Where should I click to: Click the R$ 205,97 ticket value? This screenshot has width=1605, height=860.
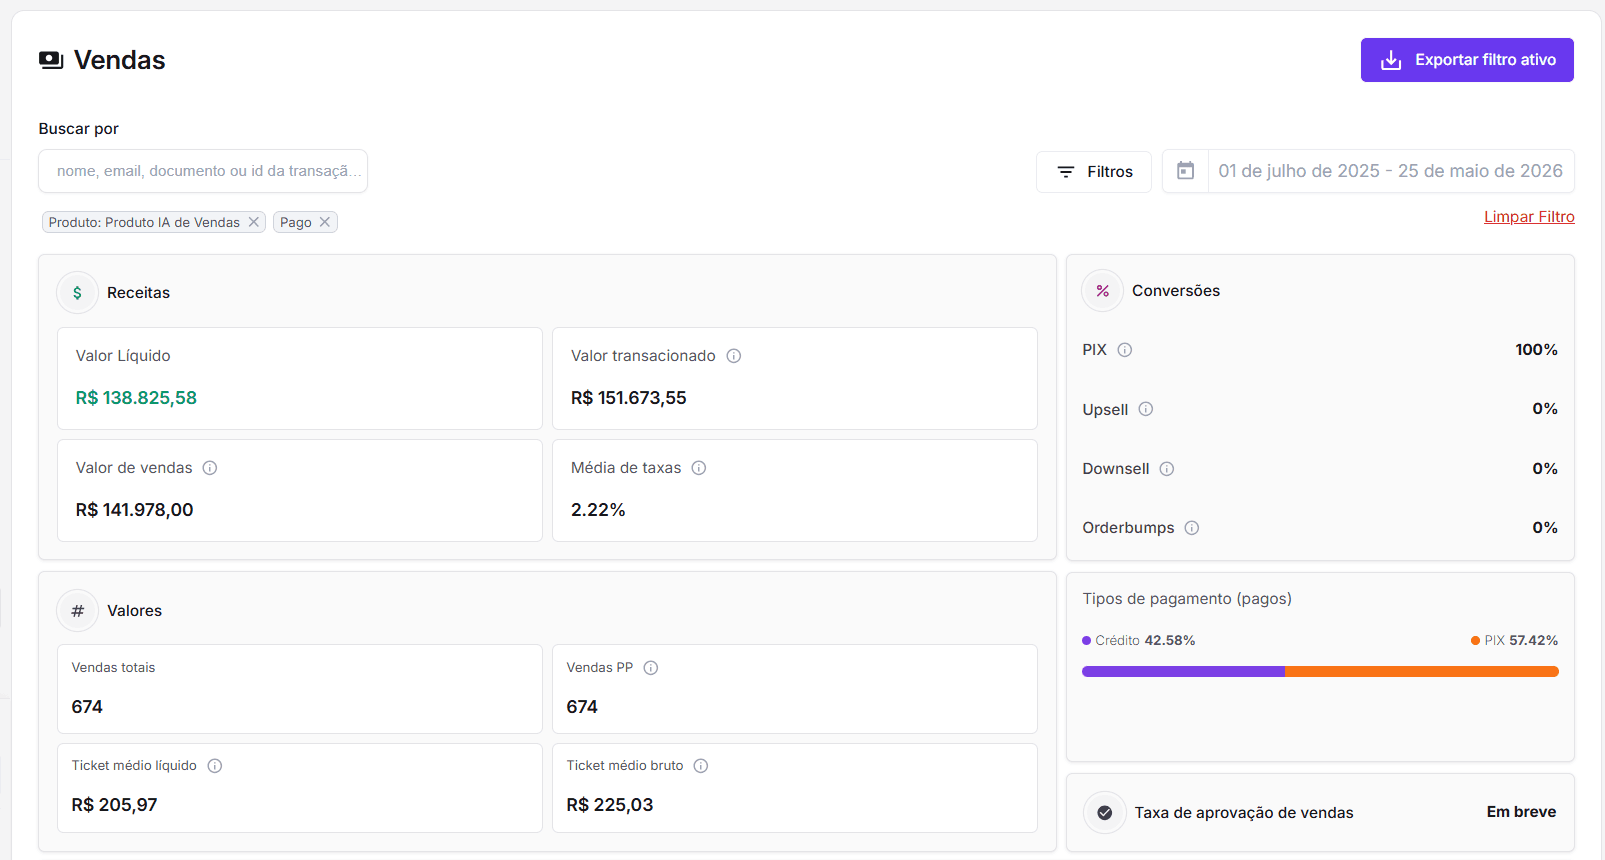(114, 805)
